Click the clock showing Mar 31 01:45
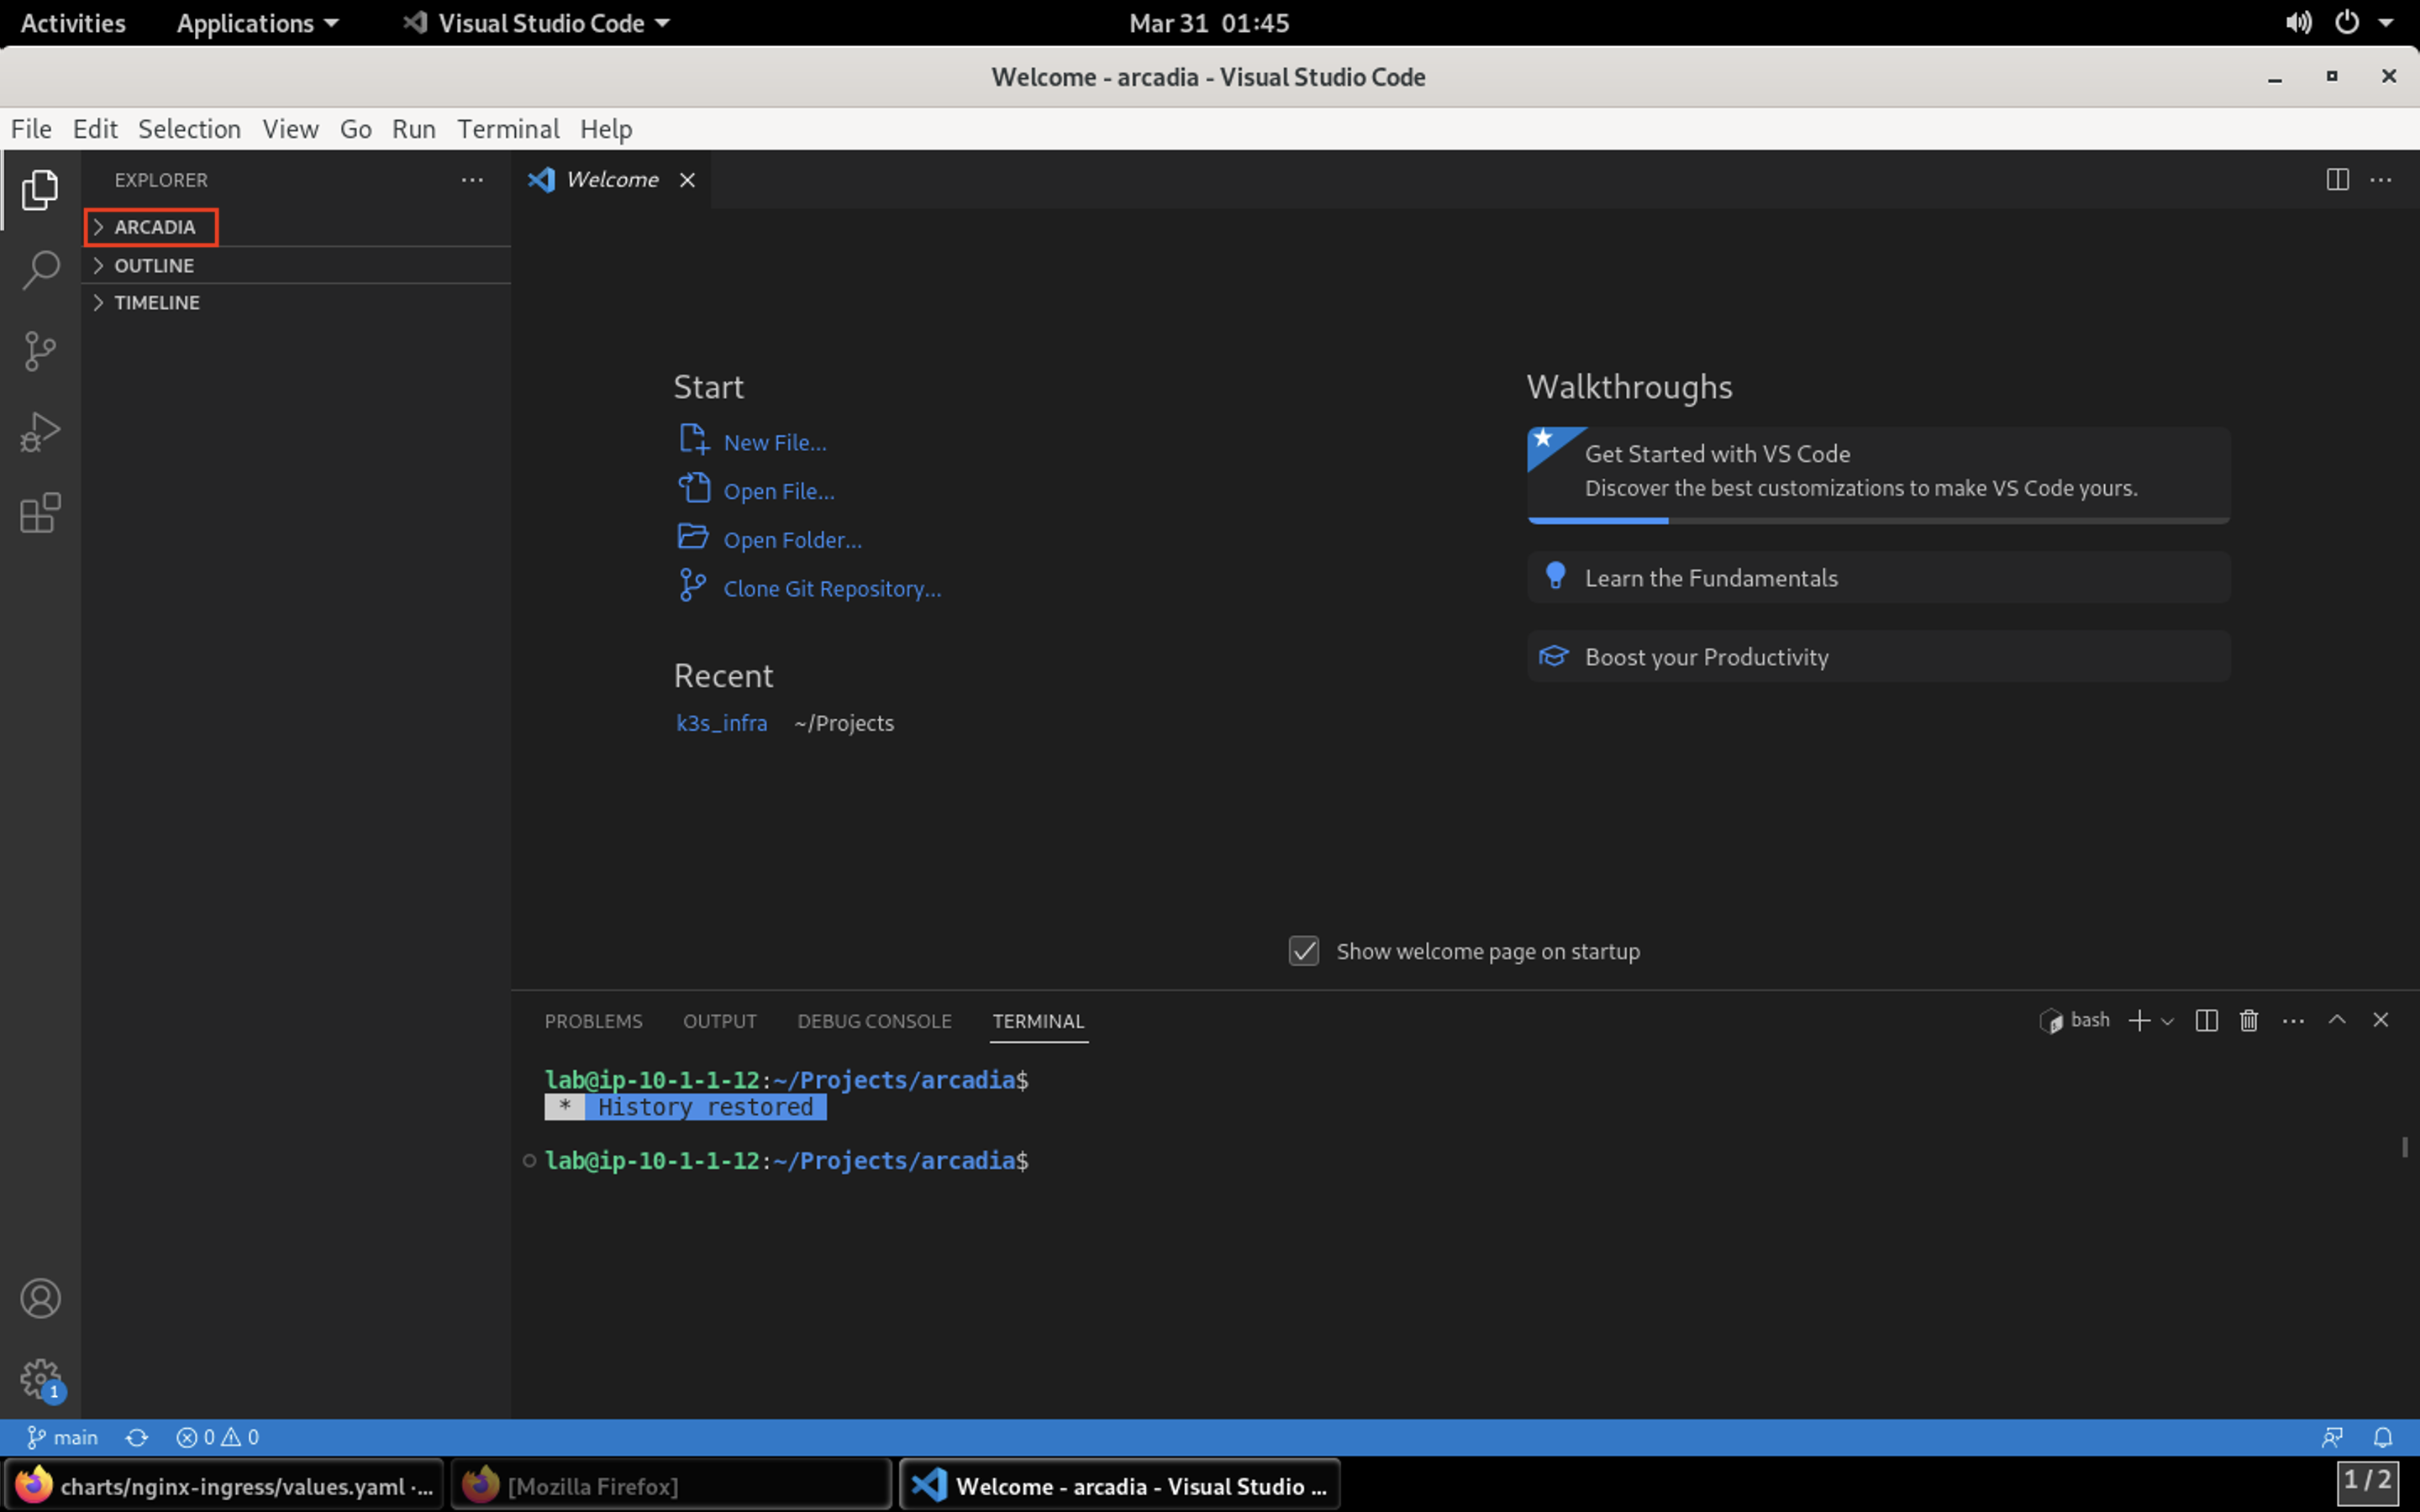The height and width of the screenshot is (1512, 2420). [1209, 23]
